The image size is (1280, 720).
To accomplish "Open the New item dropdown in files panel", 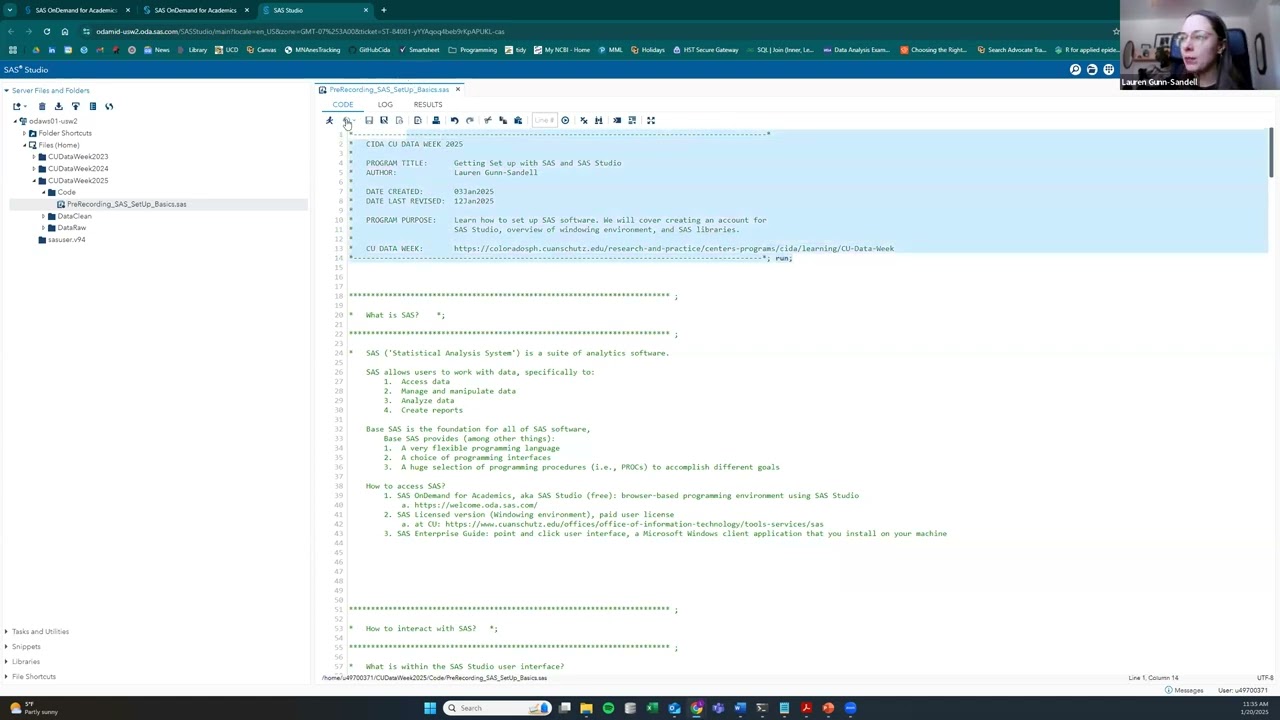I will (19, 106).
